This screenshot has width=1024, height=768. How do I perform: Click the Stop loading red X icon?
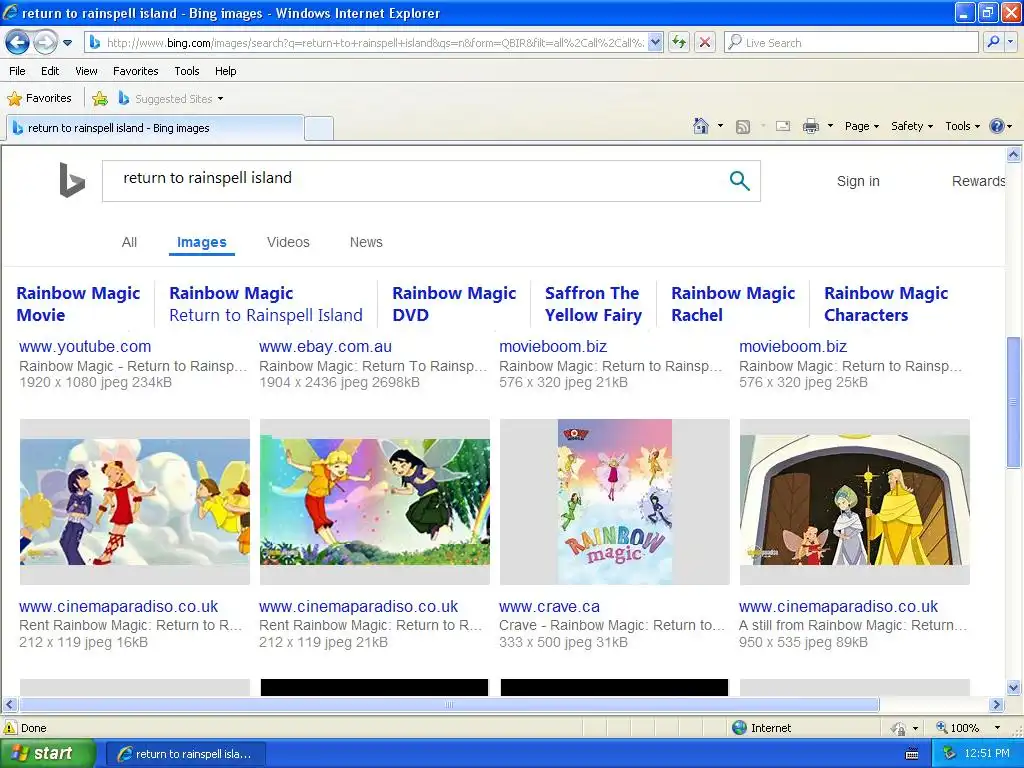point(705,43)
